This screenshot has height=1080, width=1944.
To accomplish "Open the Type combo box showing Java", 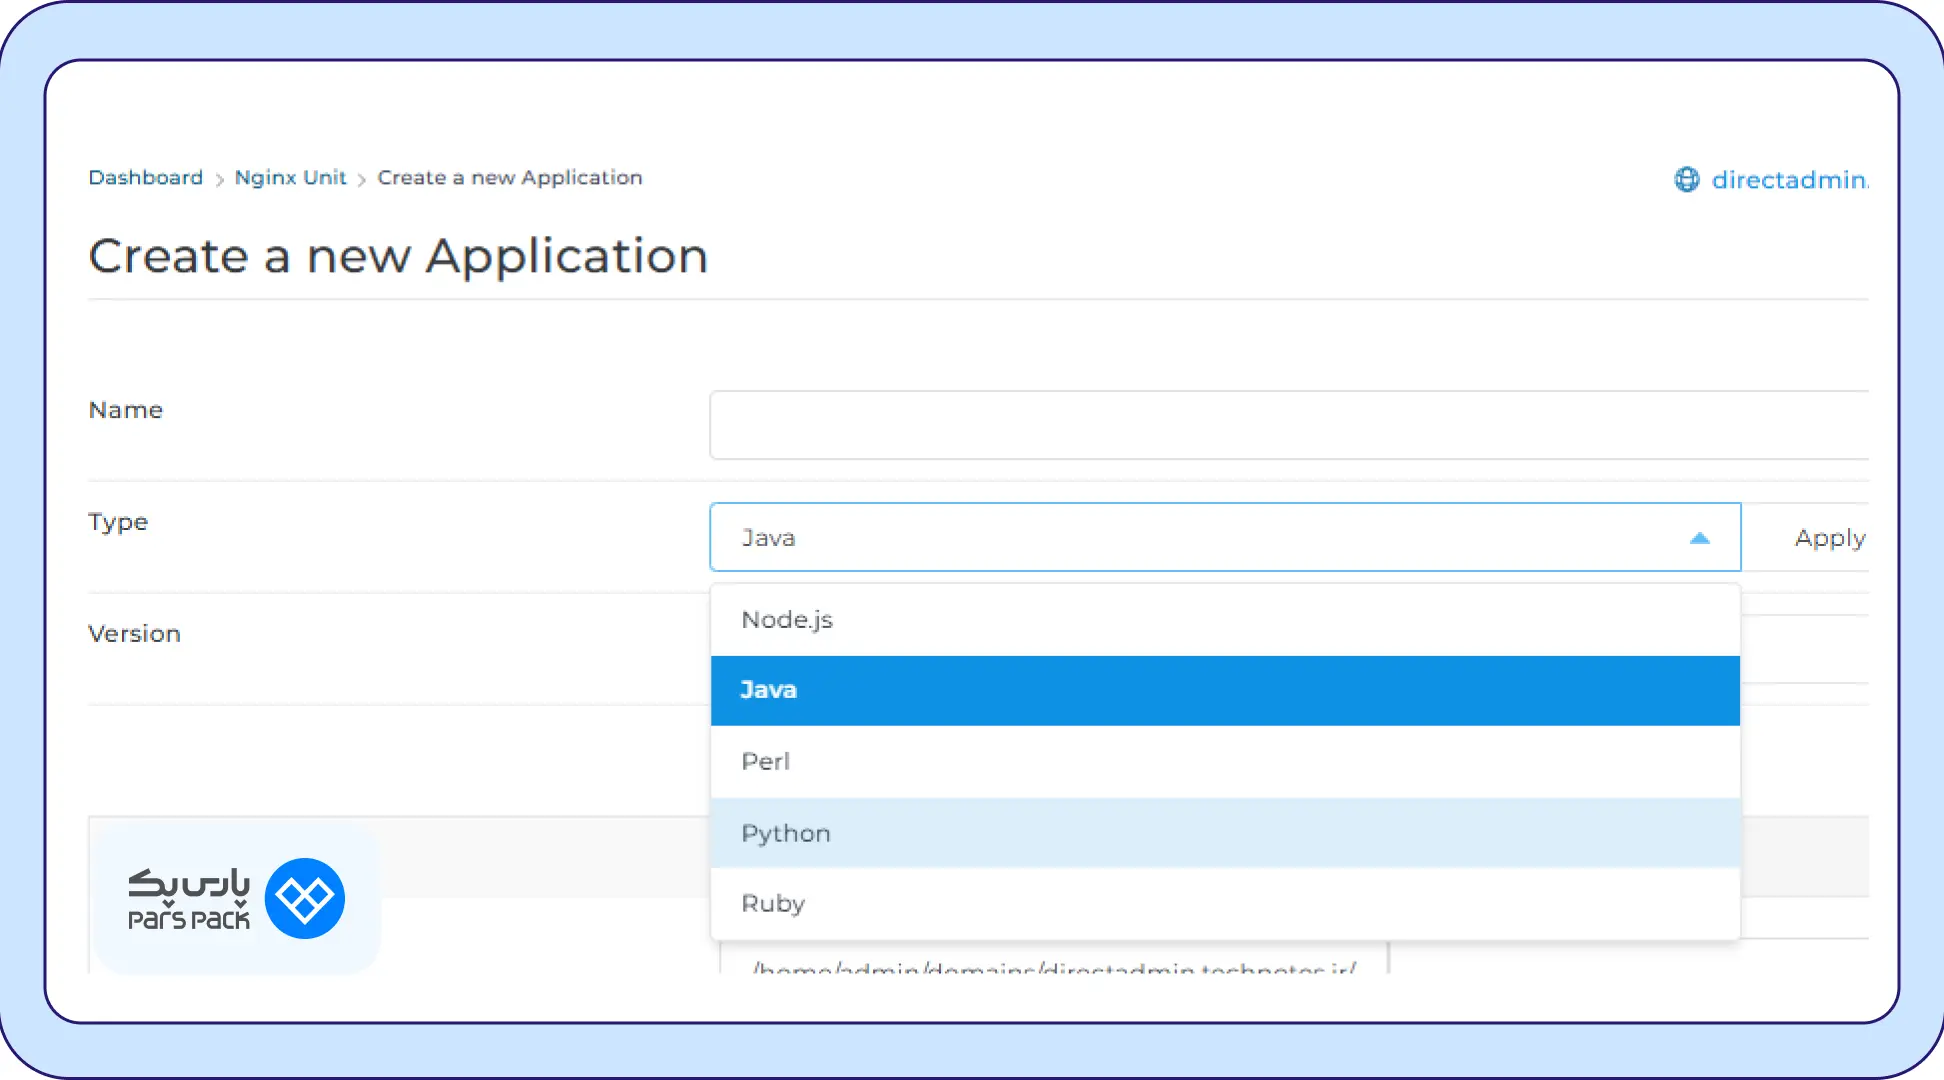I will pyautogui.click(x=1200, y=538).
